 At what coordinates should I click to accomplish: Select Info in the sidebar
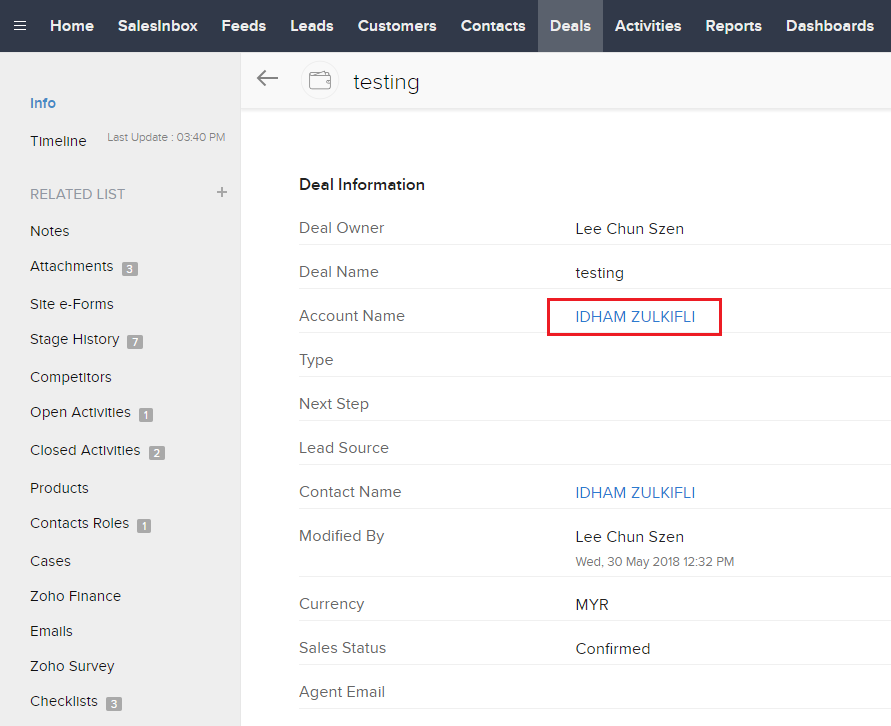tap(43, 103)
